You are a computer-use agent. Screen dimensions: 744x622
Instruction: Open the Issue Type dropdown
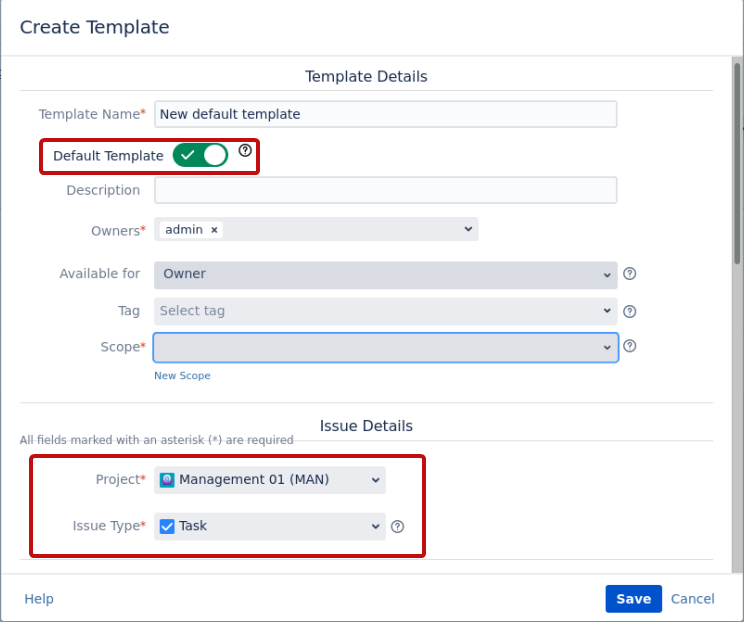[x=270, y=526]
